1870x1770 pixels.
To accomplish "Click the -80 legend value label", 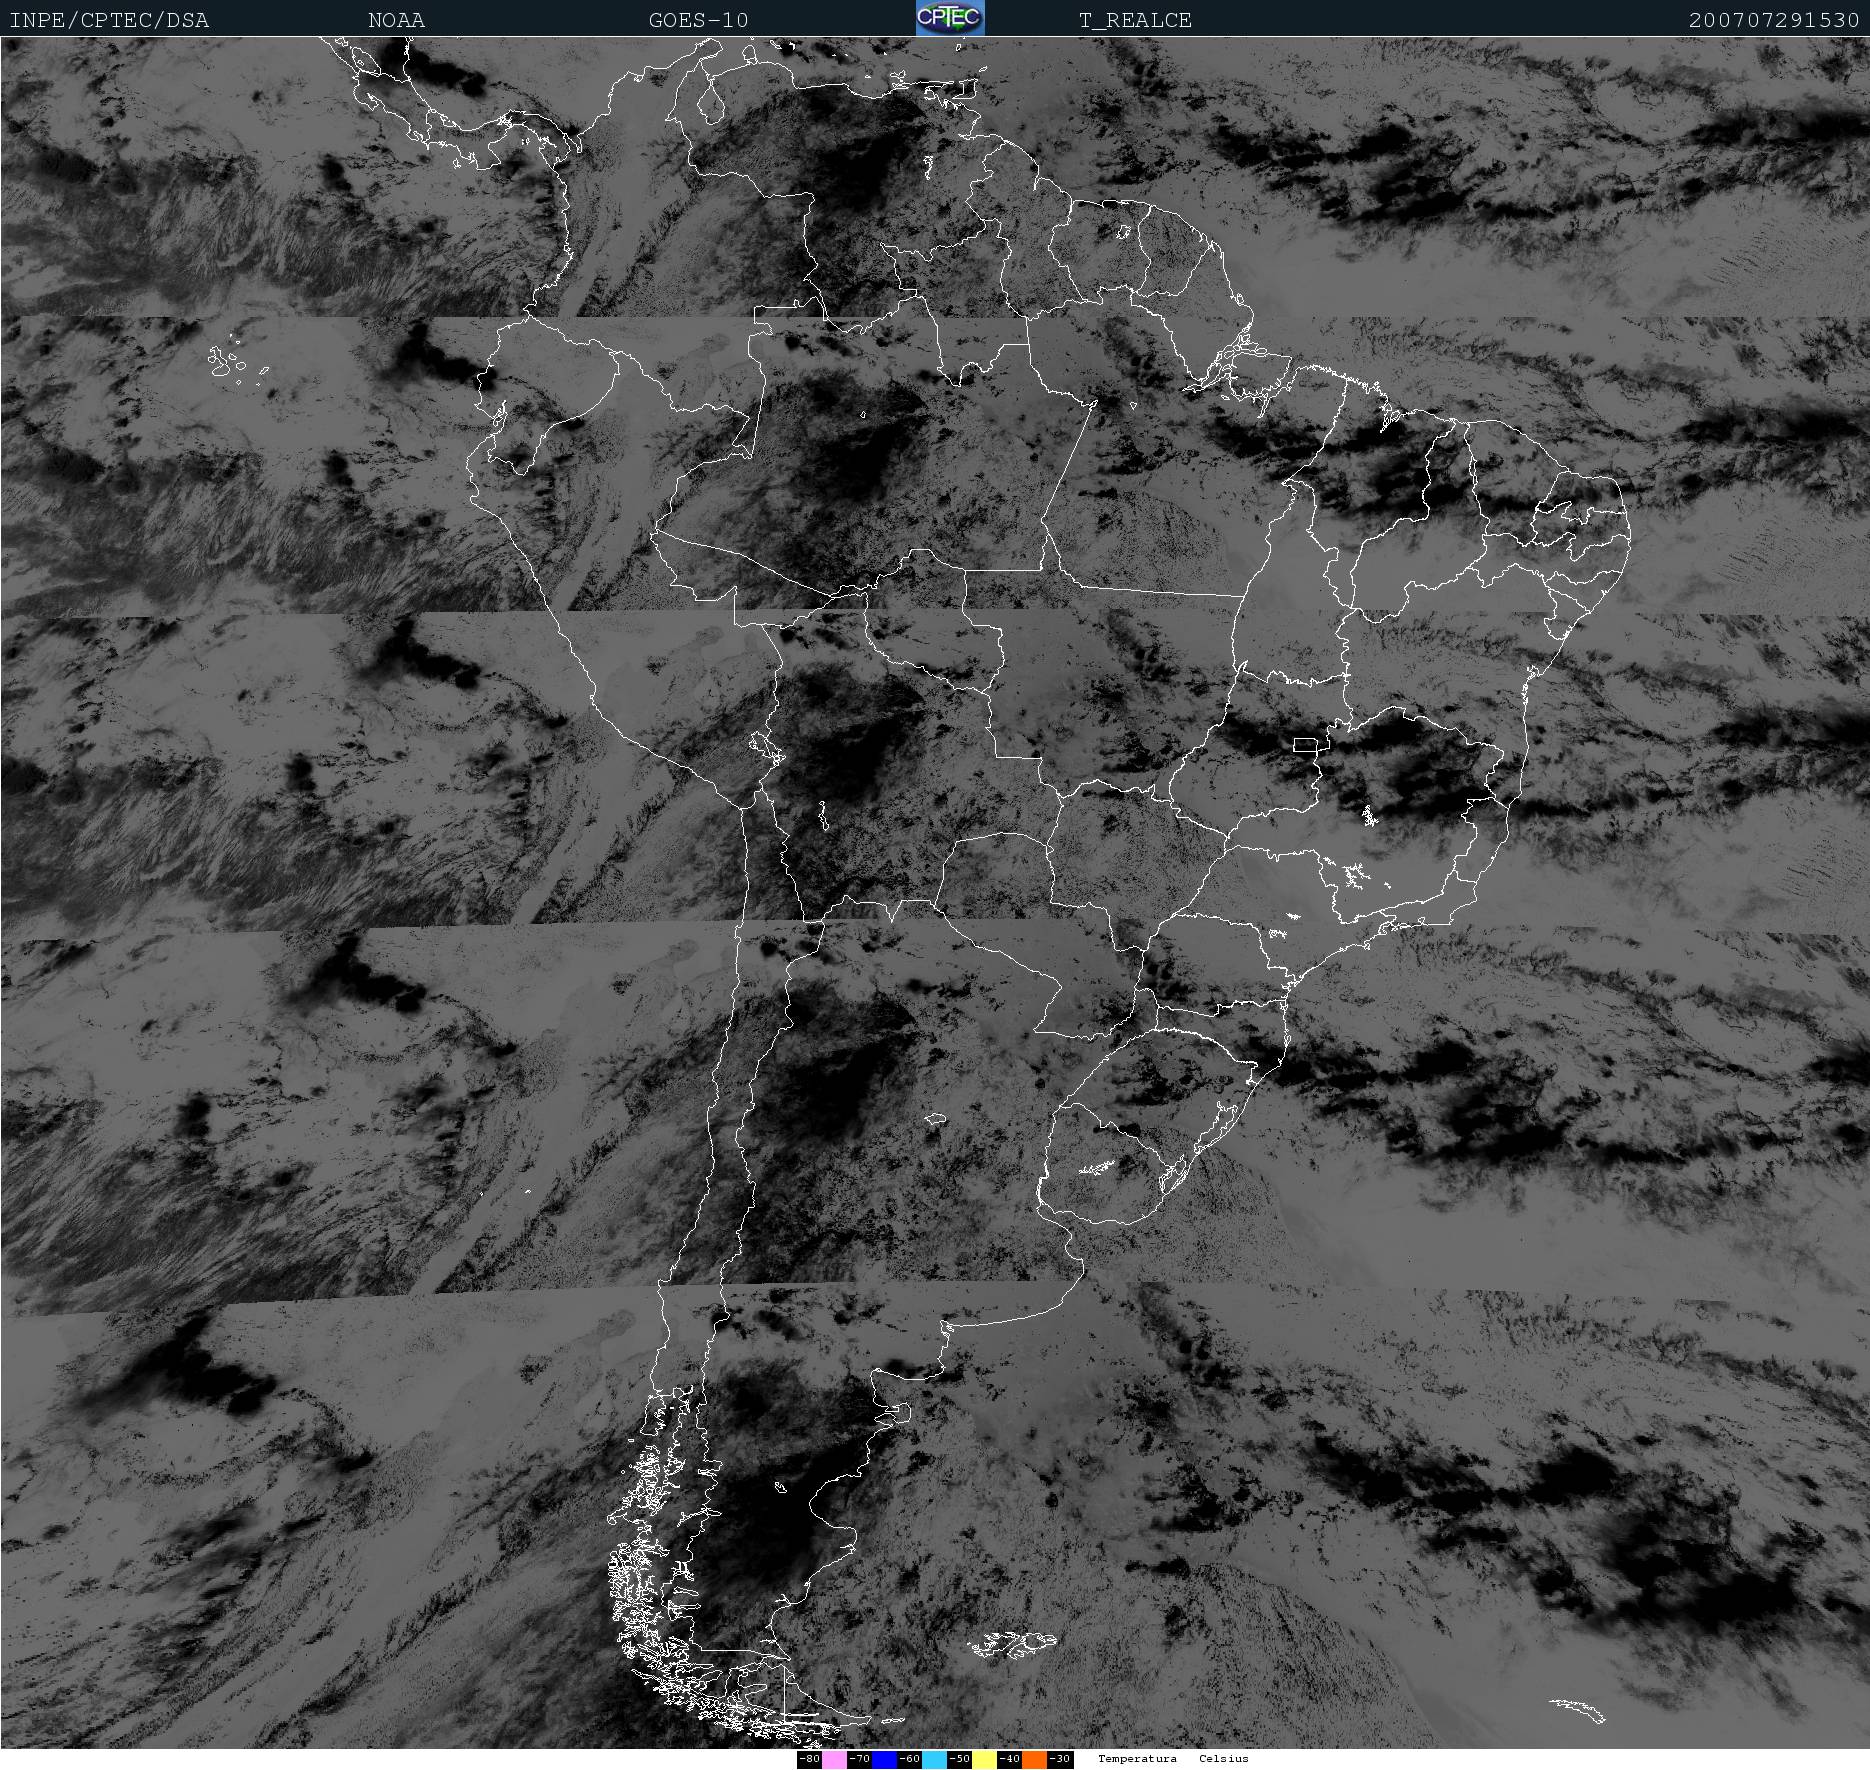I will (x=809, y=1759).
